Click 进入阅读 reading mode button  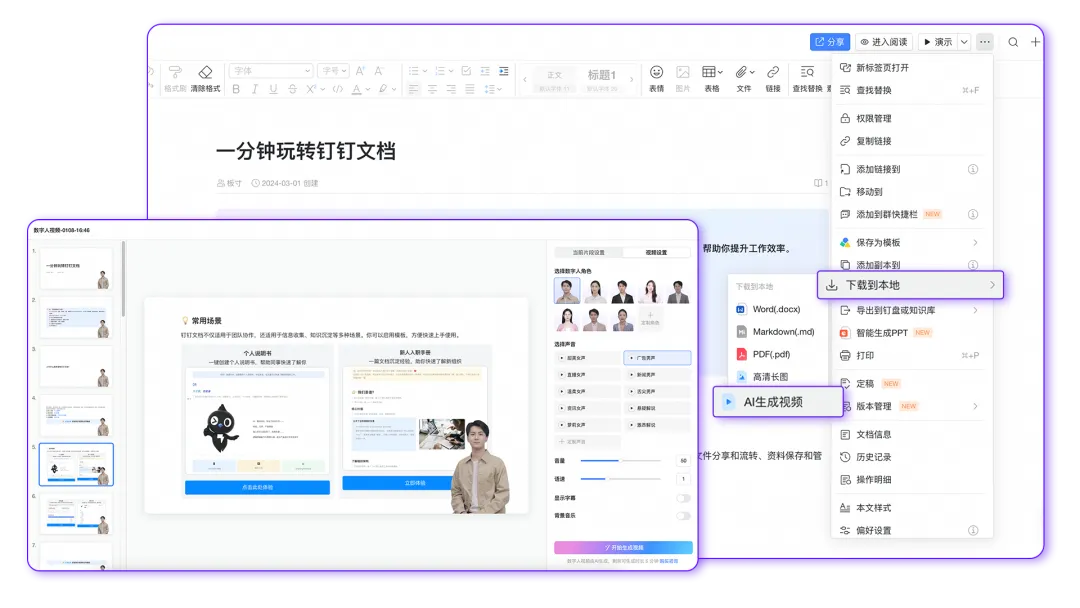point(884,42)
